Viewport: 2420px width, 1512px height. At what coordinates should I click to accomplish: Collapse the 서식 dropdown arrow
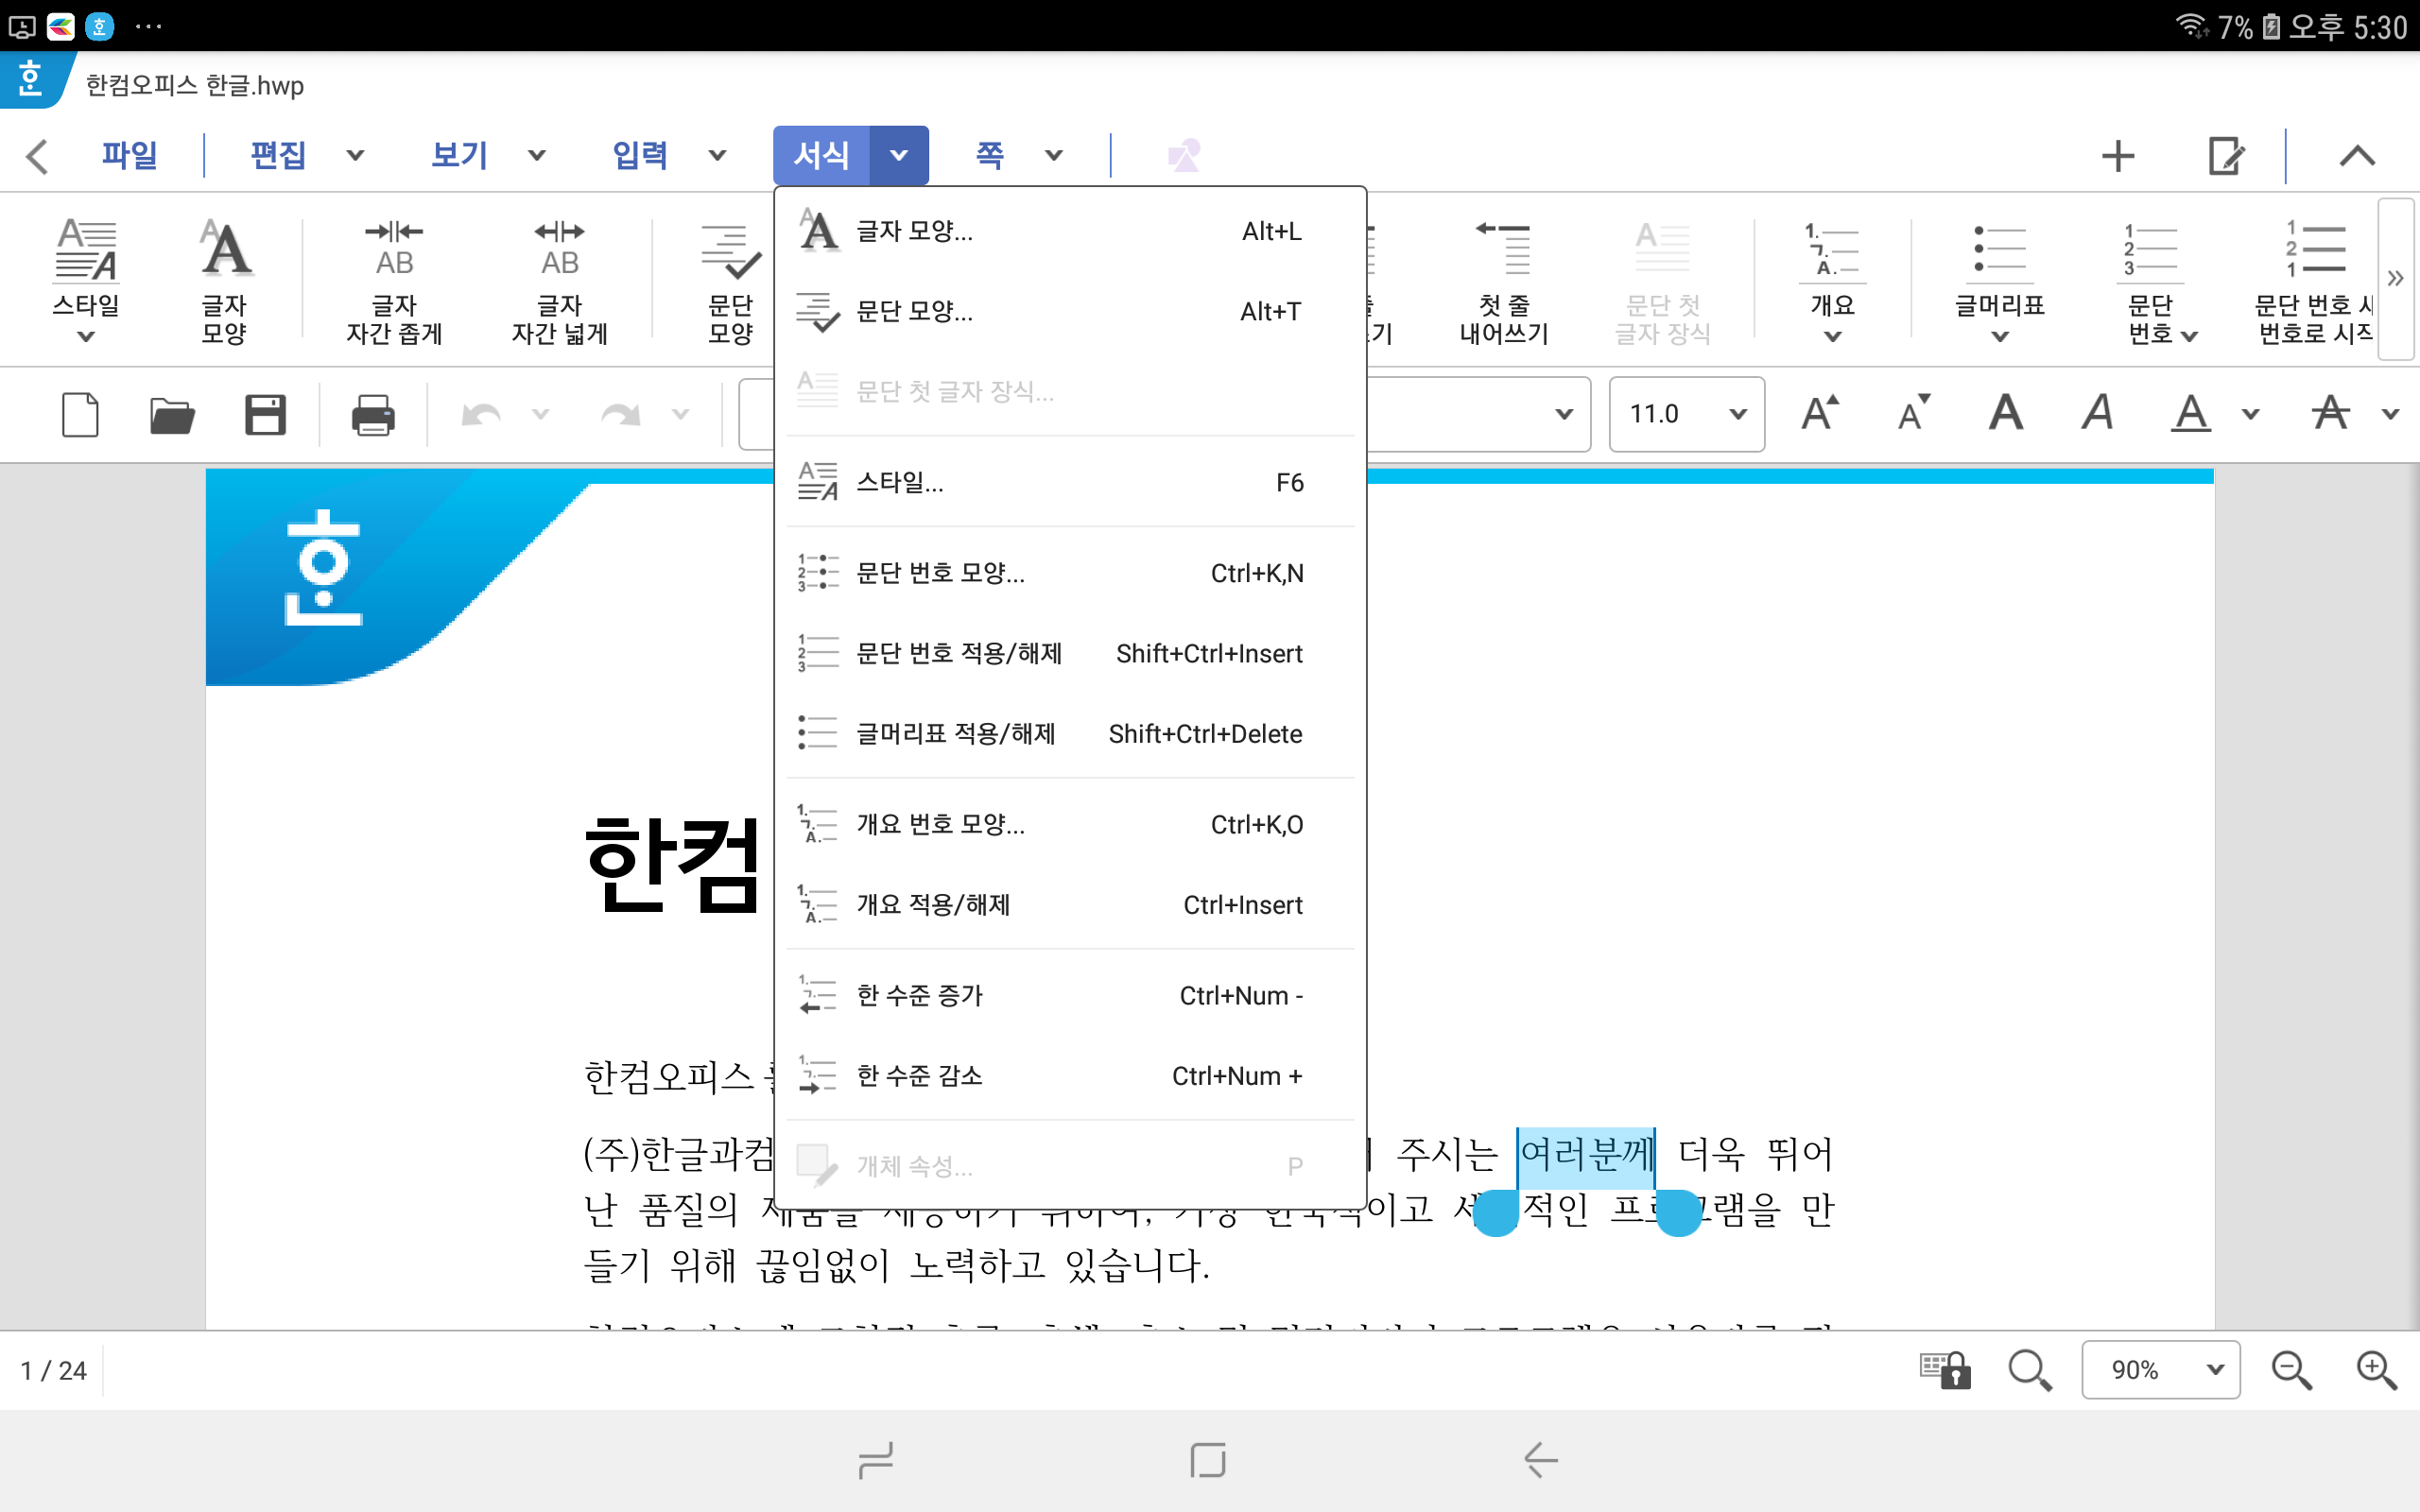[899, 155]
